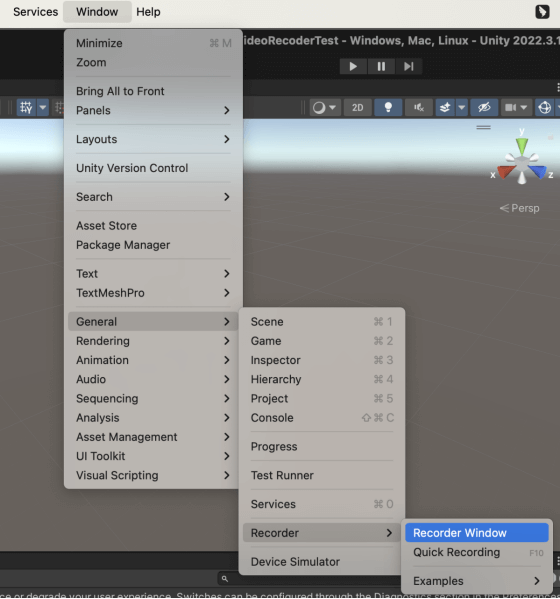Open draw mode shading sphere dropdown

tap(325, 108)
